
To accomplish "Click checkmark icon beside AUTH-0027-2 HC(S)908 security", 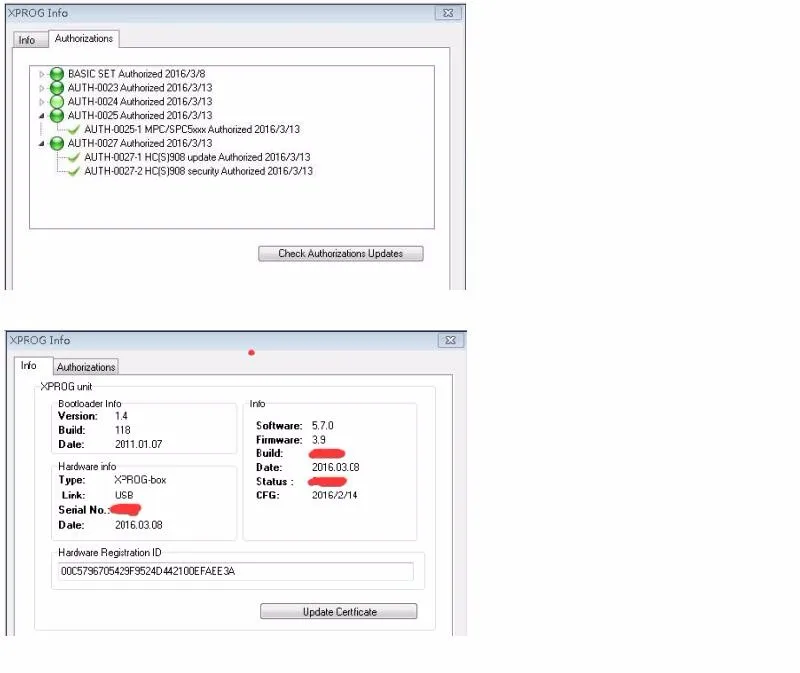I will point(74,171).
